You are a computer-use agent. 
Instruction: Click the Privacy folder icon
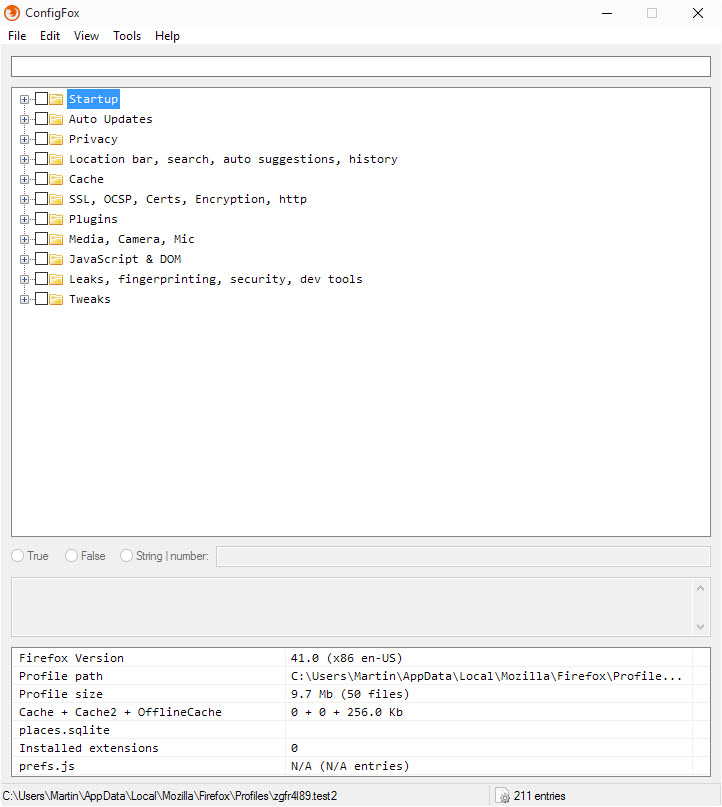pyautogui.click(x=56, y=139)
